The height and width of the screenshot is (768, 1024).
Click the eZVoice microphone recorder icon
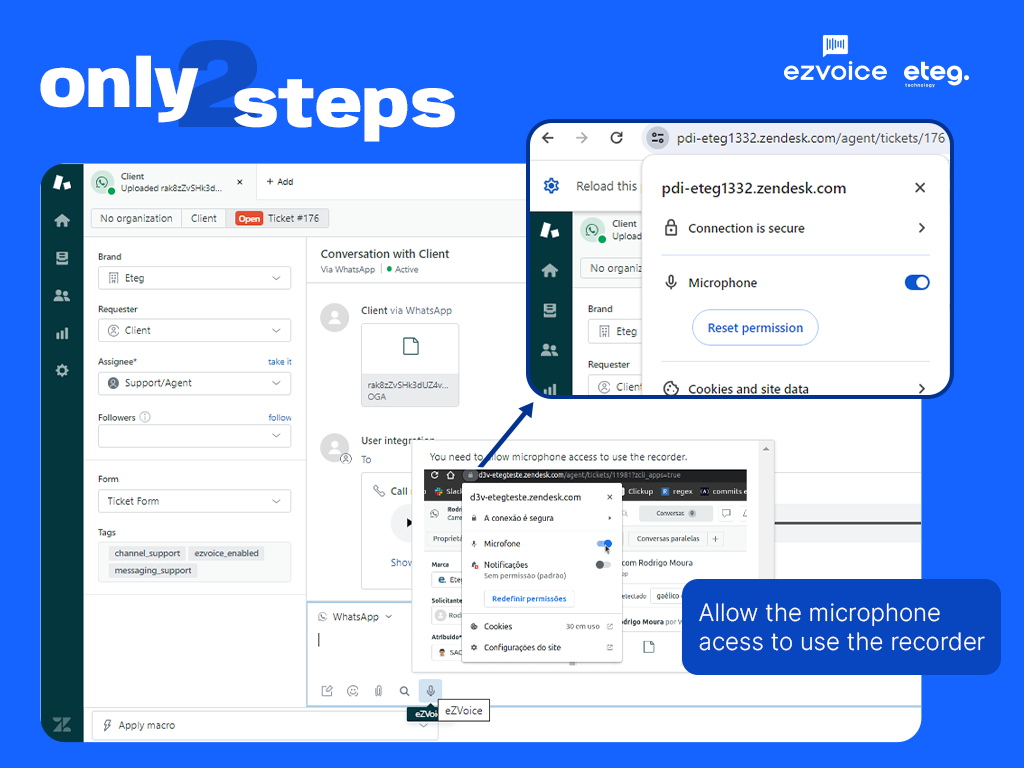click(430, 690)
